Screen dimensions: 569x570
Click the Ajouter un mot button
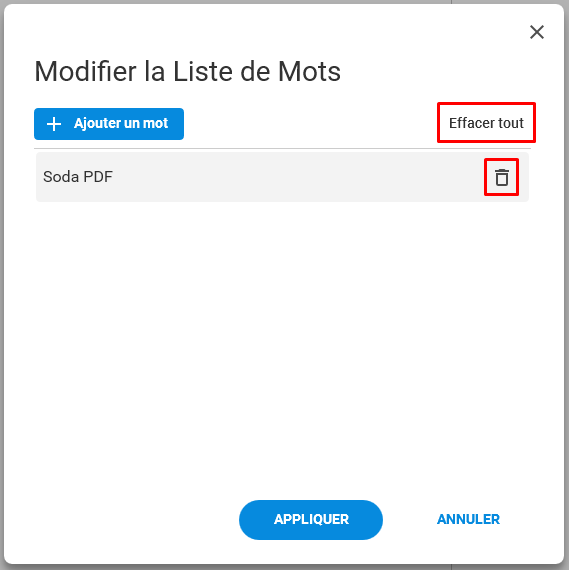coord(109,124)
